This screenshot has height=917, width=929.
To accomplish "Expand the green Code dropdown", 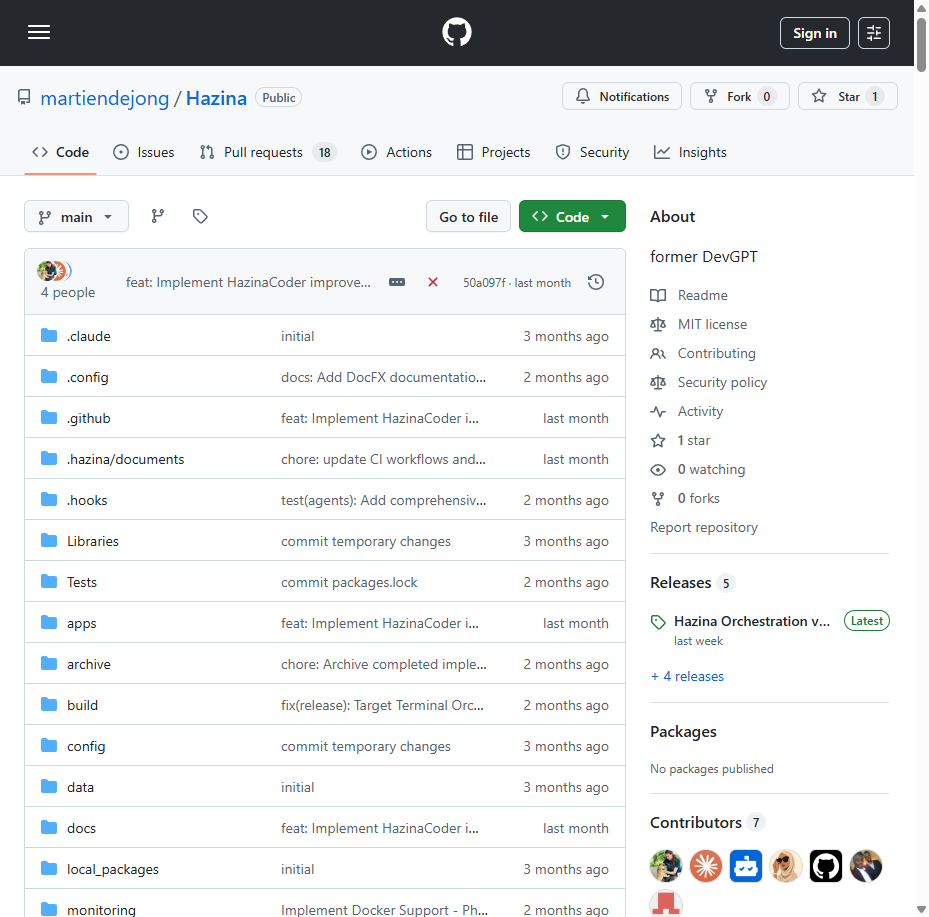I will [x=572, y=217].
